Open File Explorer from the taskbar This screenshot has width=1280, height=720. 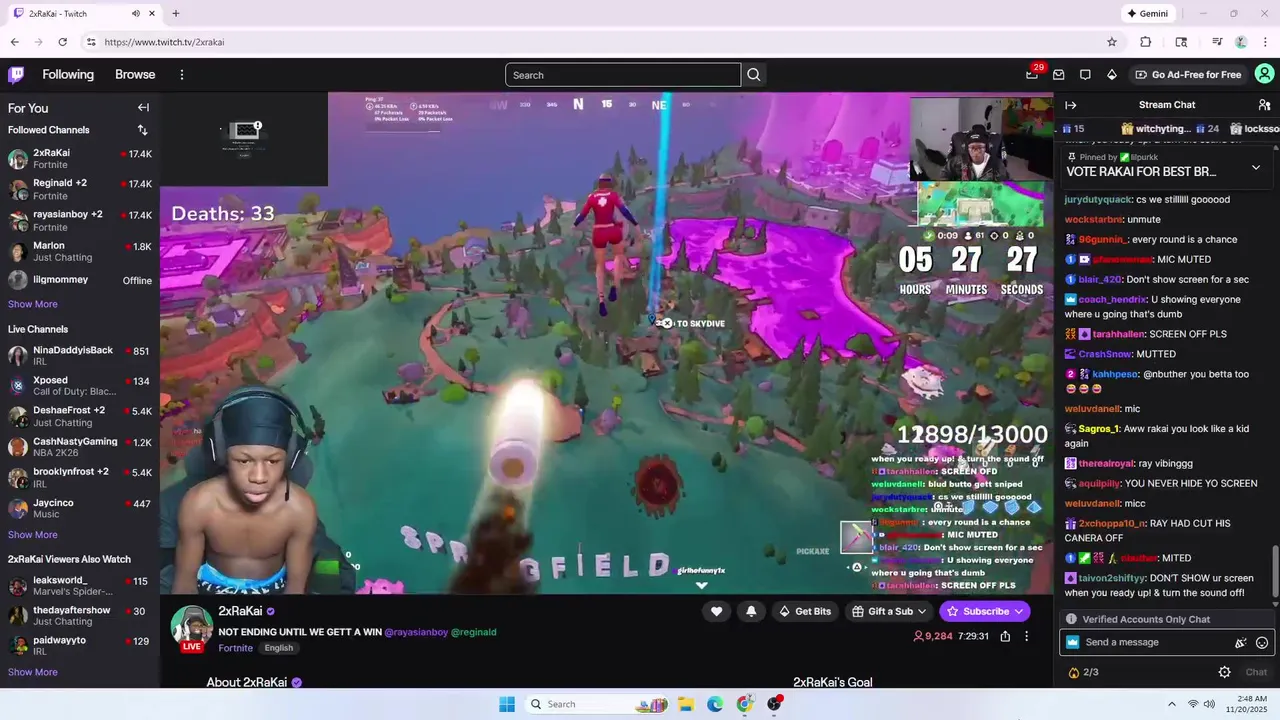pos(686,704)
